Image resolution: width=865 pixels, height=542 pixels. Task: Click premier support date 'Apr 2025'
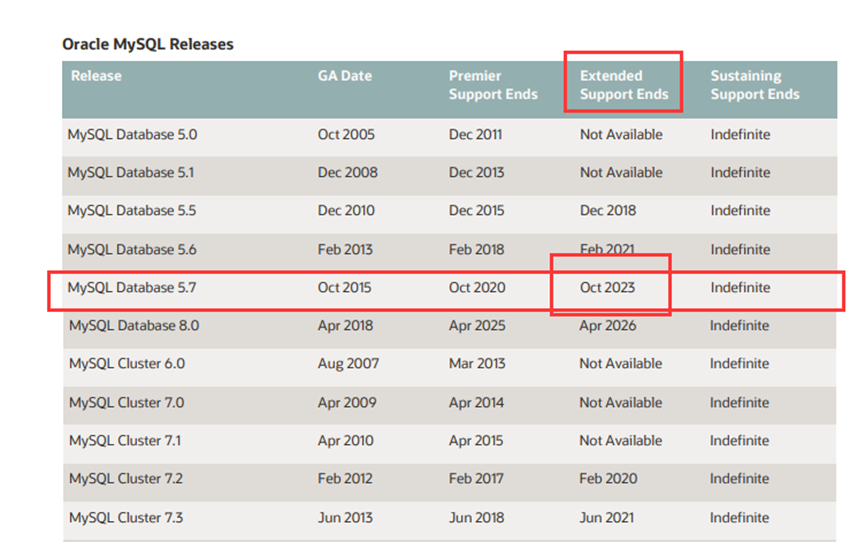point(477,326)
